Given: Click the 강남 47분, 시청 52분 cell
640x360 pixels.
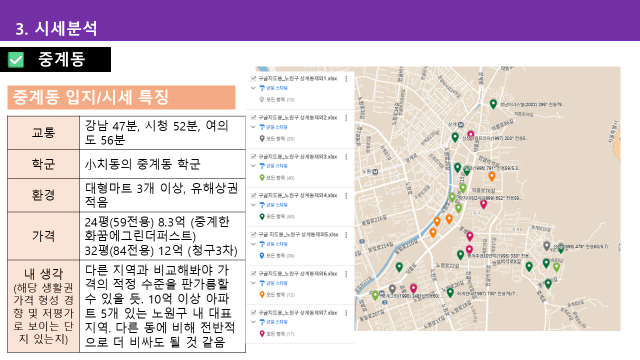Looking at the screenshot, I should (162, 133).
